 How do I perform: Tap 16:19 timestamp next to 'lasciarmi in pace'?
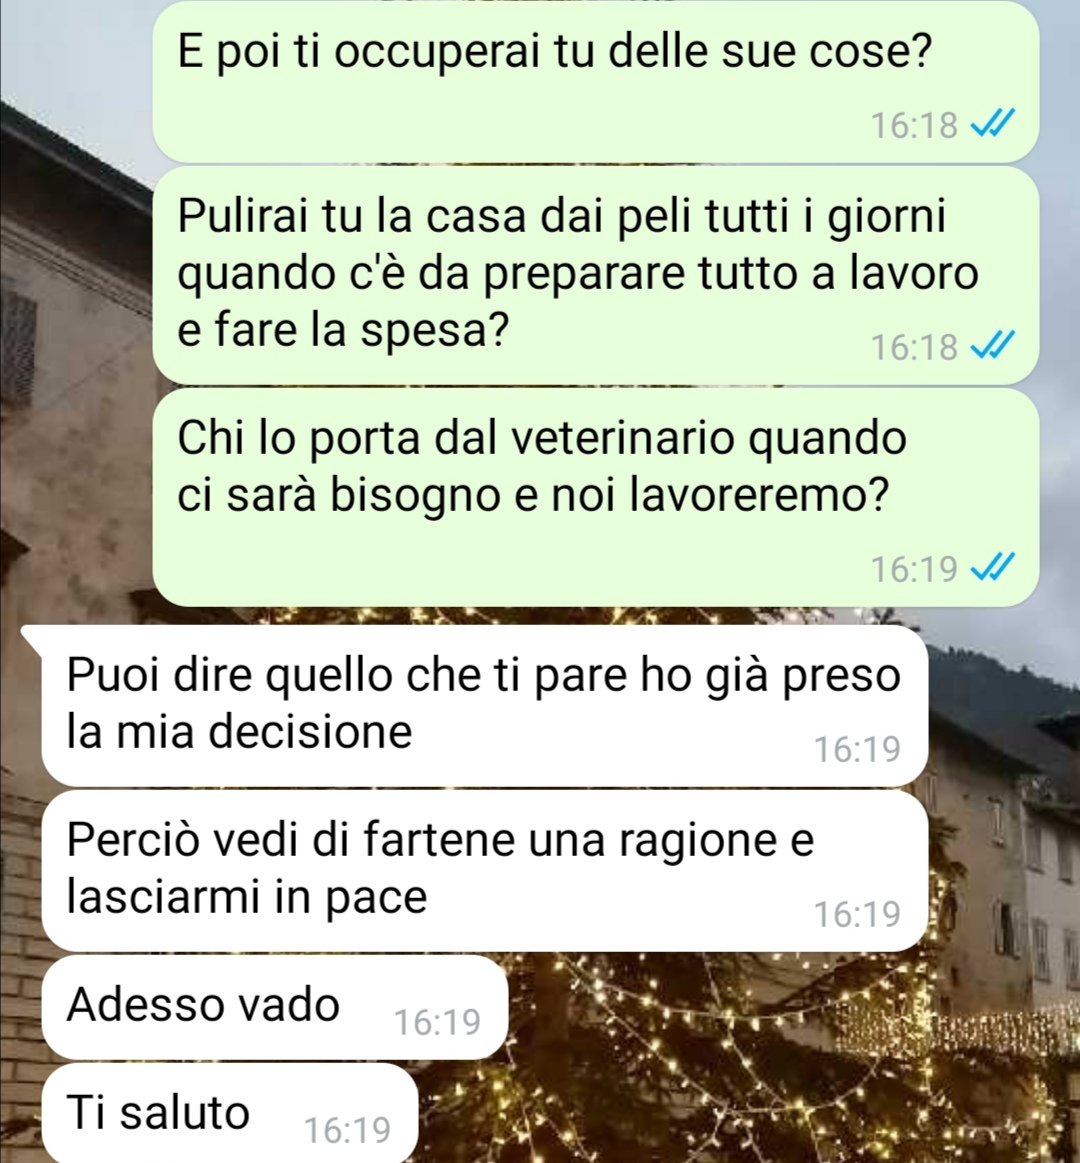(857, 914)
